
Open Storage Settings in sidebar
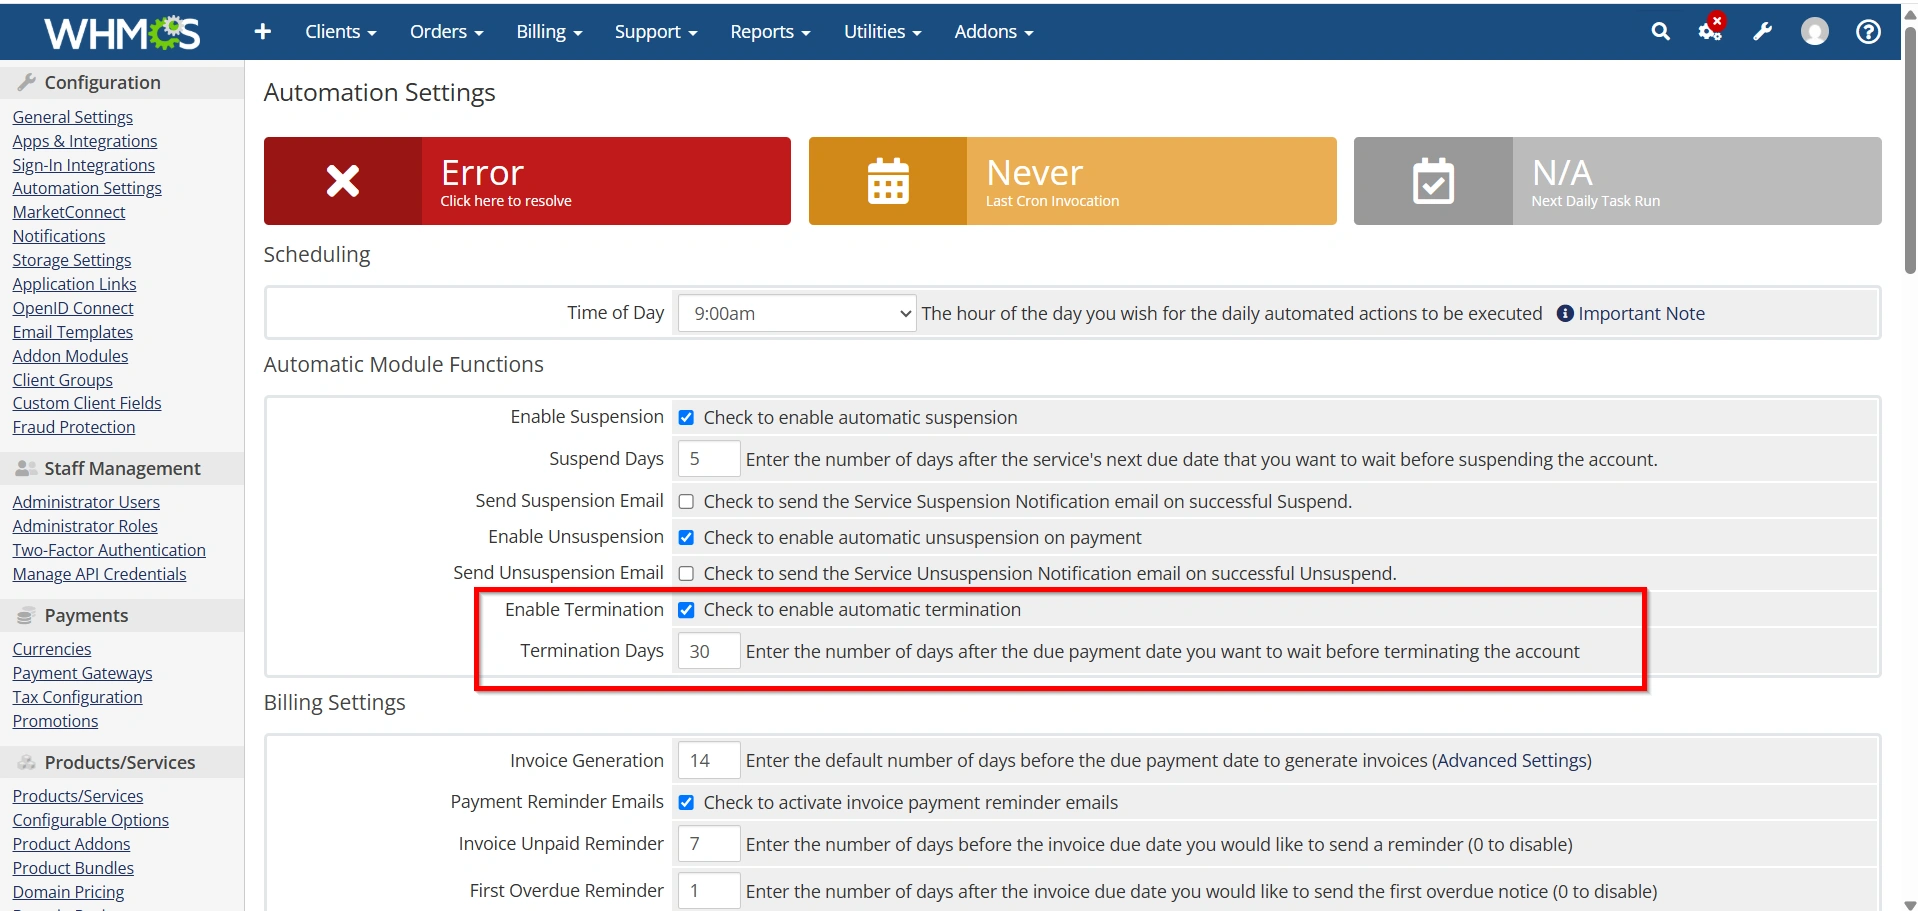[x=72, y=260]
